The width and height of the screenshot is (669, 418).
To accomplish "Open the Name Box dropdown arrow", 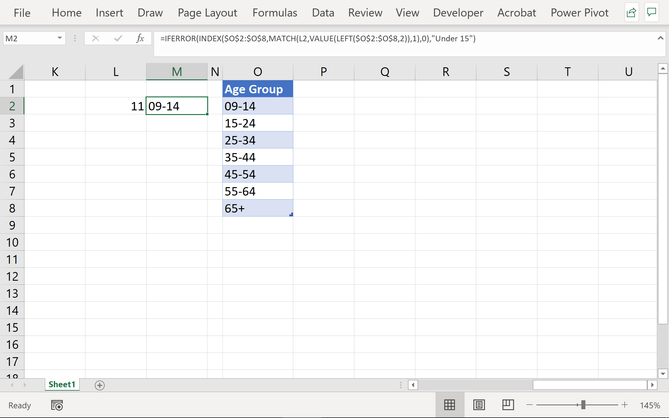I will pyautogui.click(x=60, y=38).
